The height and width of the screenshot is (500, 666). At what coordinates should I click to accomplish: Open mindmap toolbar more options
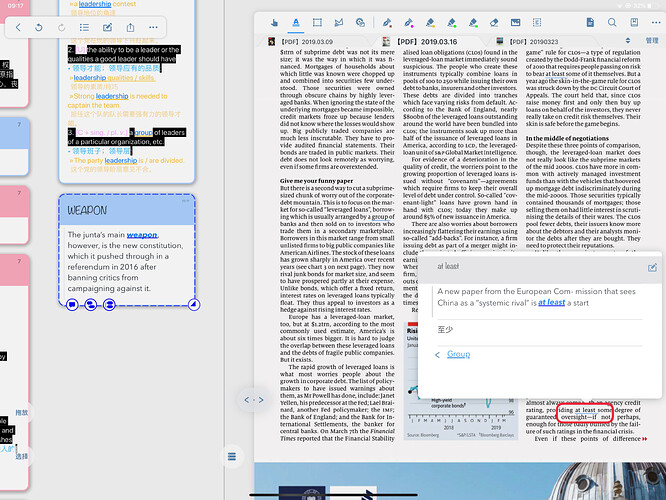pyautogui.click(x=153, y=28)
